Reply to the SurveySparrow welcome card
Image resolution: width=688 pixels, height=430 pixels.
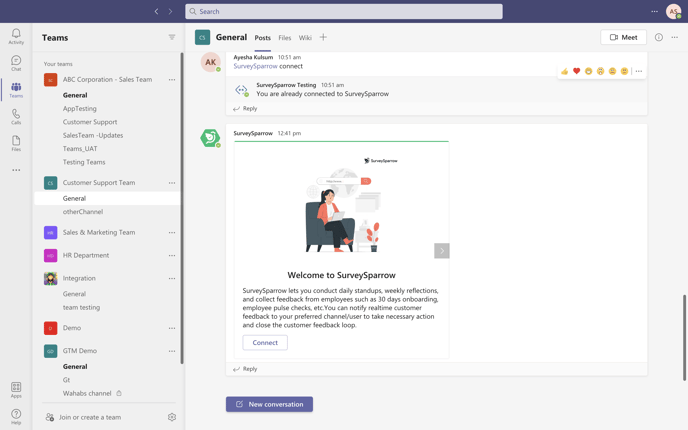tap(245, 369)
